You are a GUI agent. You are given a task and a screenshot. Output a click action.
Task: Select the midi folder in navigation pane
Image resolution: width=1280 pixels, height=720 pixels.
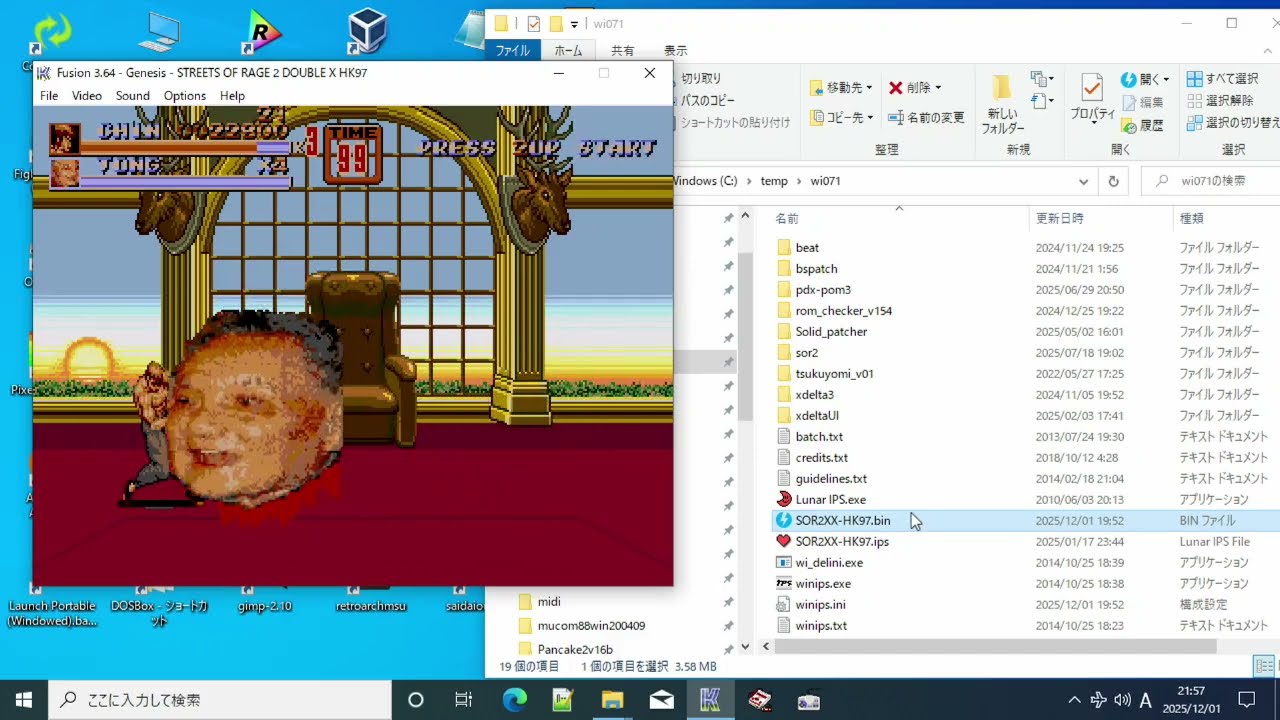tap(549, 602)
